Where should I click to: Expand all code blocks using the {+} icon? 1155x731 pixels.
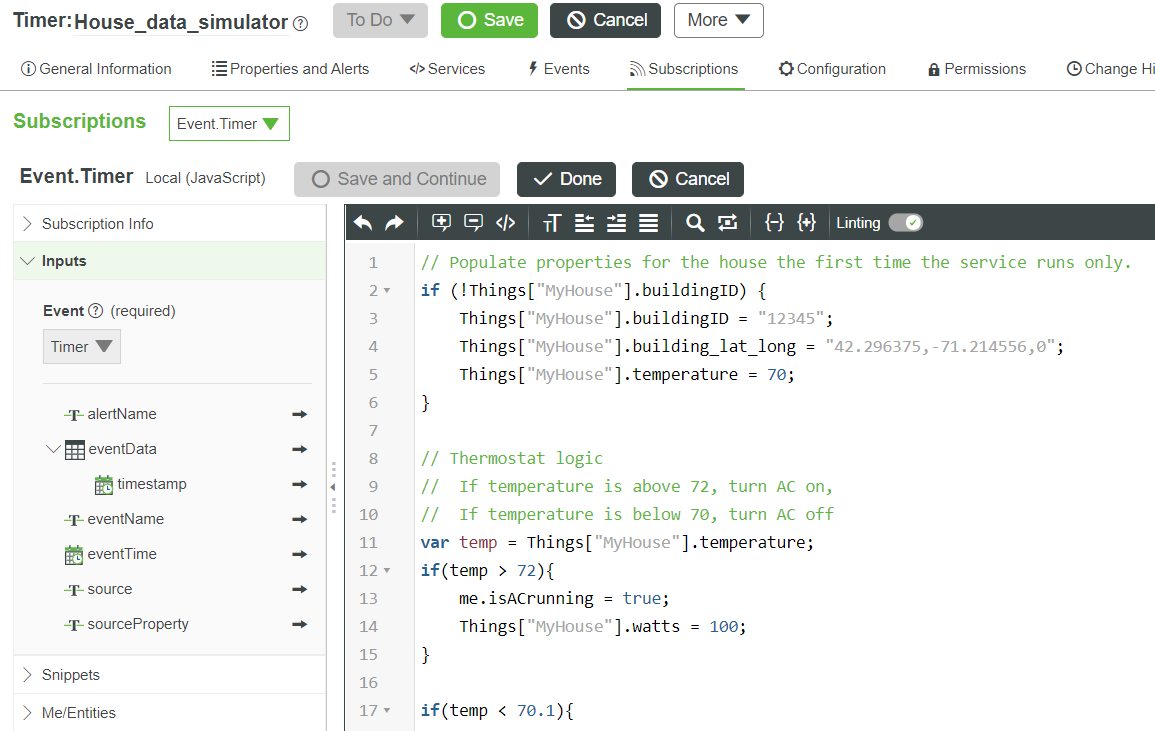click(x=807, y=222)
